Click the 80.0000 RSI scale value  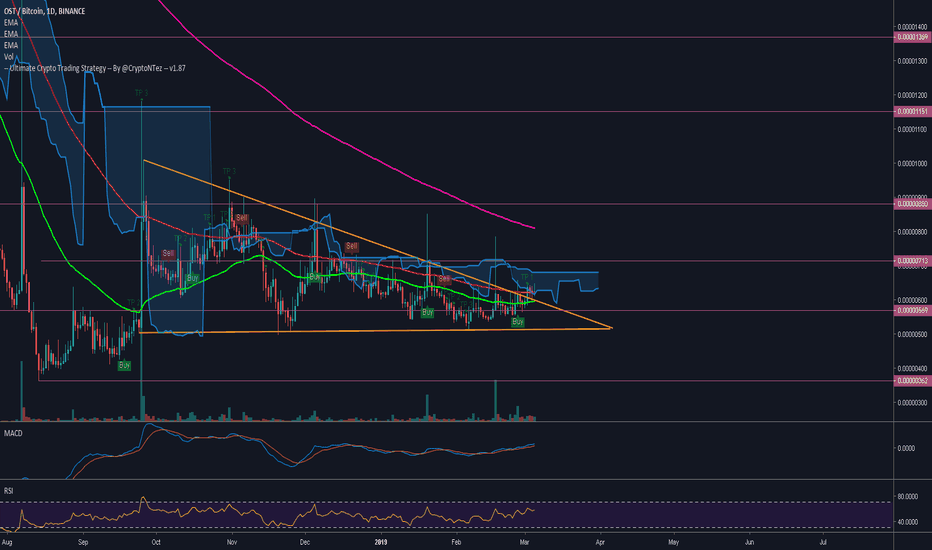point(906,496)
